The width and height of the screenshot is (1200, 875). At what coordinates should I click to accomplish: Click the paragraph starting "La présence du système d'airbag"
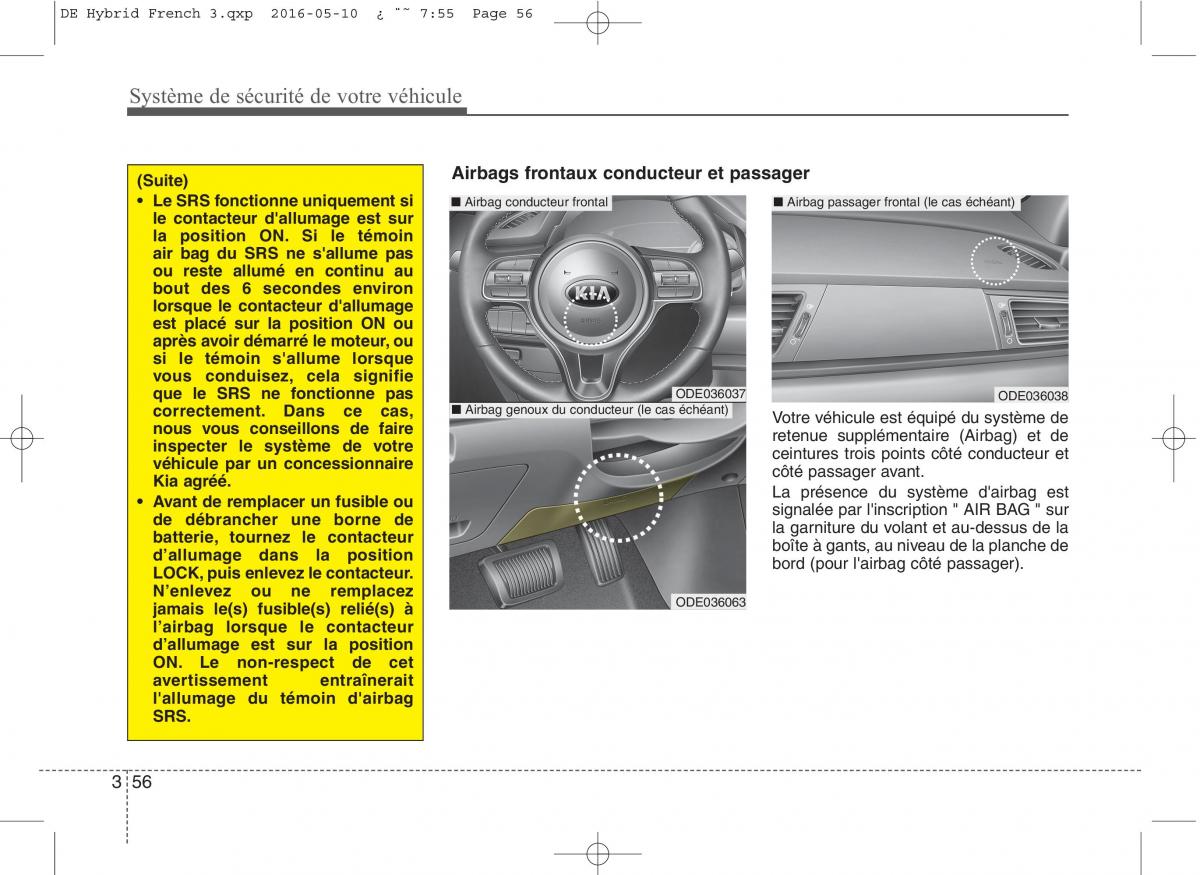click(920, 527)
